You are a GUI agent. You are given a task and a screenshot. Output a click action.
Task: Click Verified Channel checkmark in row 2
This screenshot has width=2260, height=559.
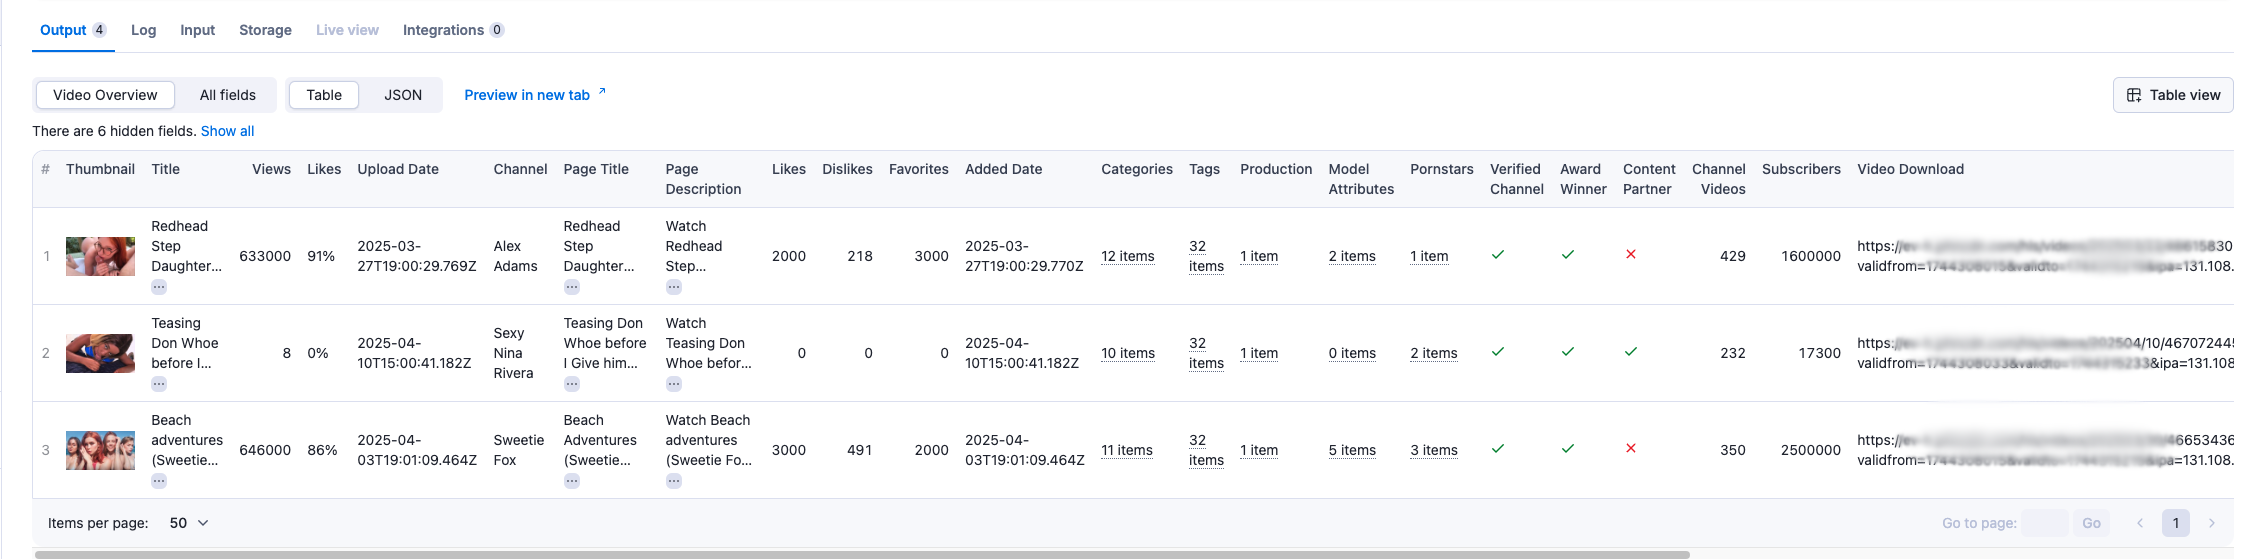click(x=1498, y=352)
